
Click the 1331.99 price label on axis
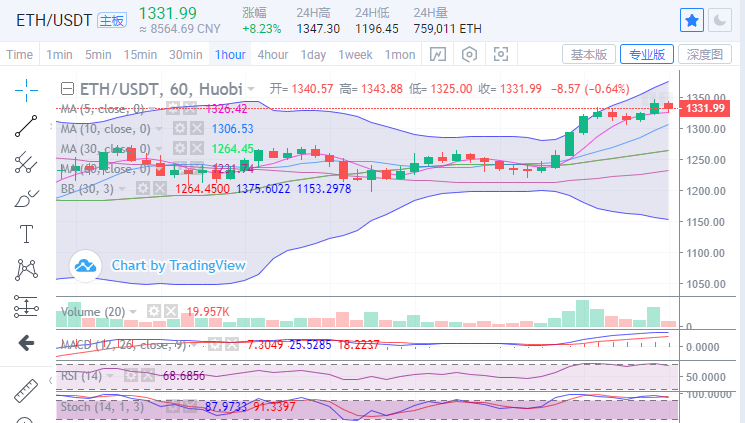705,108
